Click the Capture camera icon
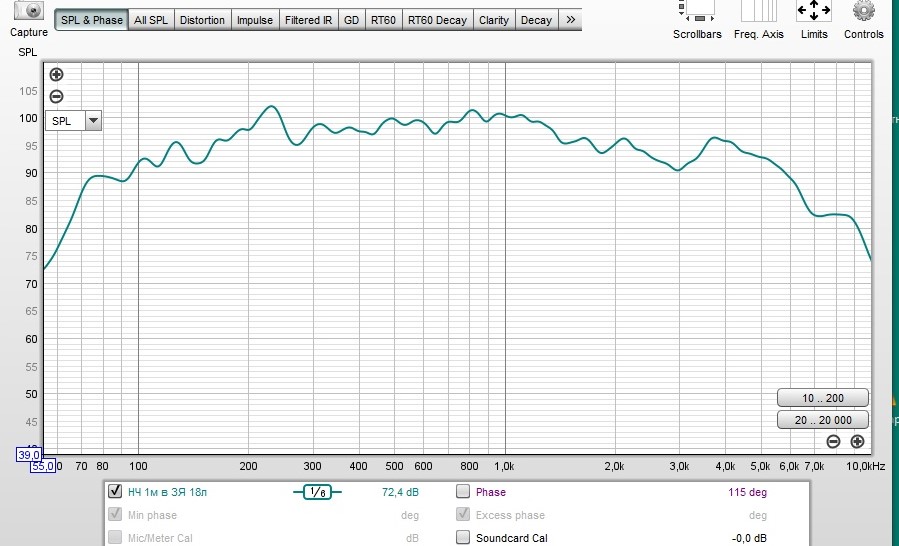899x546 pixels. (x=29, y=10)
